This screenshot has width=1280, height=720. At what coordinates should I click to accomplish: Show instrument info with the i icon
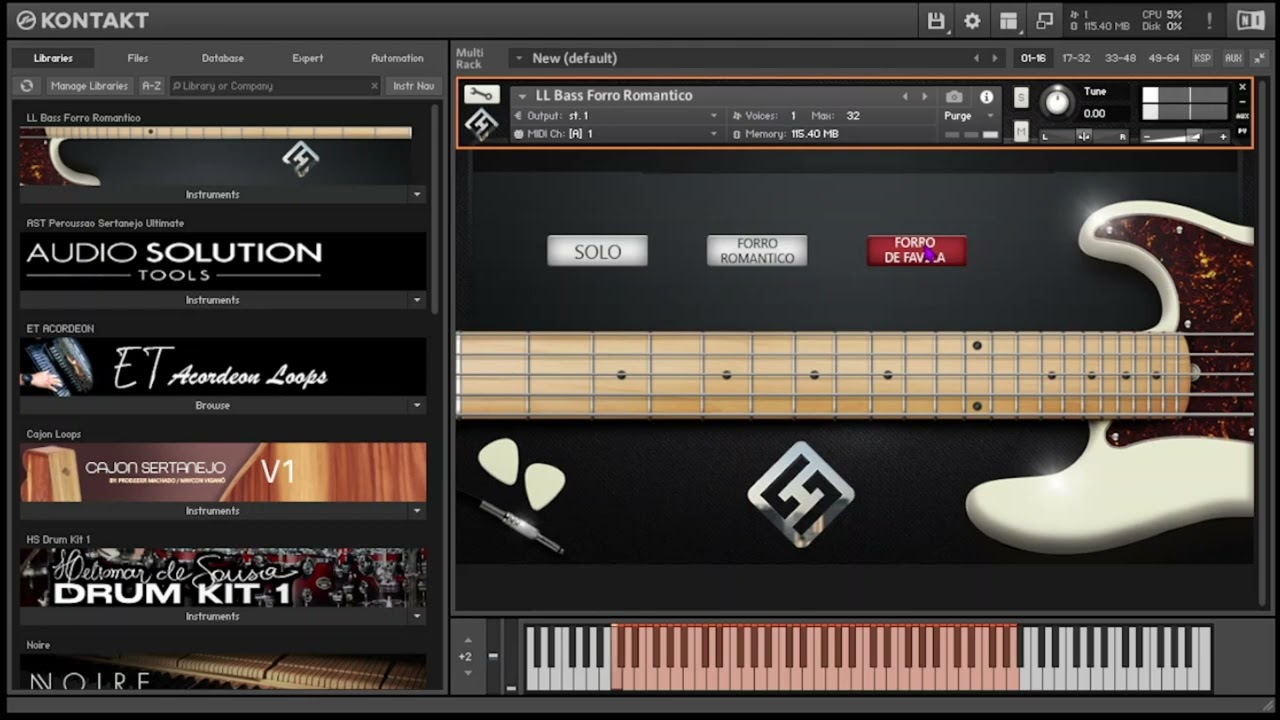987,97
